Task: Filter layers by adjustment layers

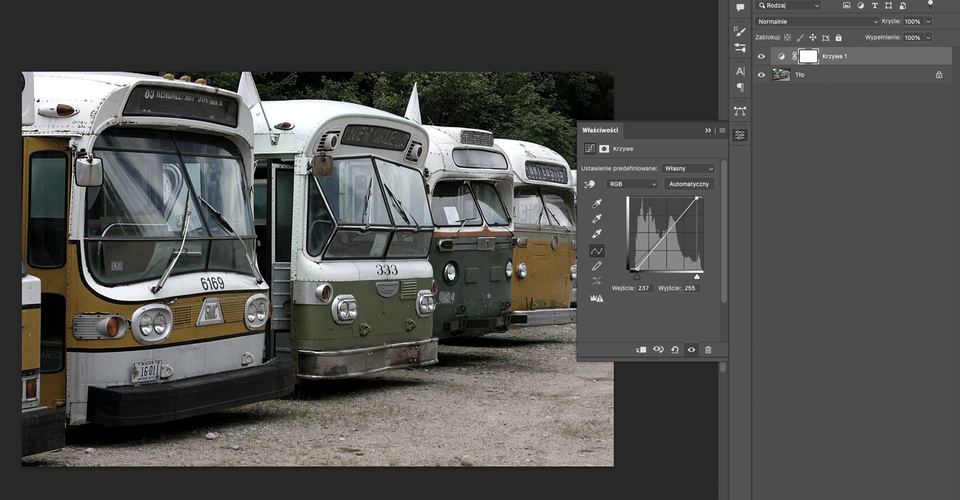Action: 860,6
